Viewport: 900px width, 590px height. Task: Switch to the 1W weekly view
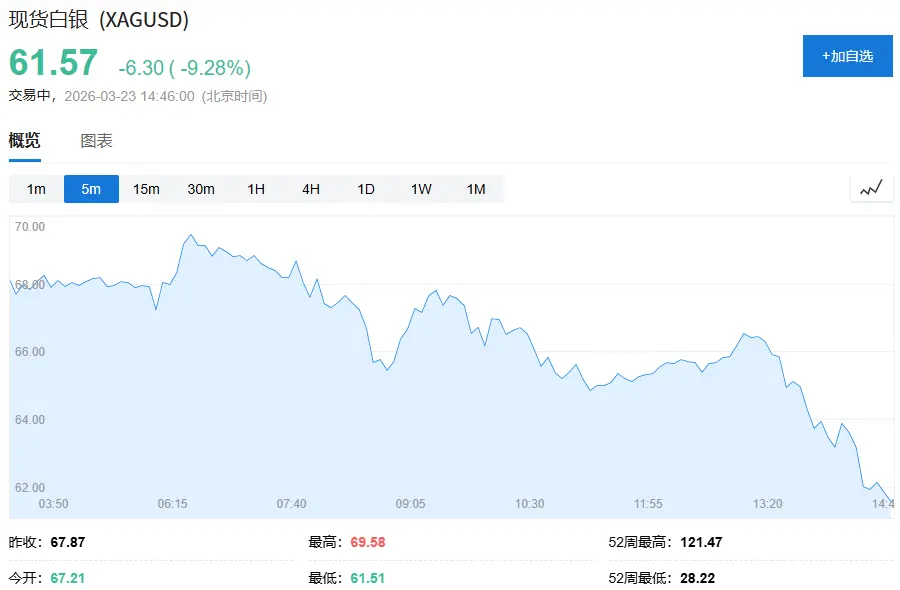[421, 189]
